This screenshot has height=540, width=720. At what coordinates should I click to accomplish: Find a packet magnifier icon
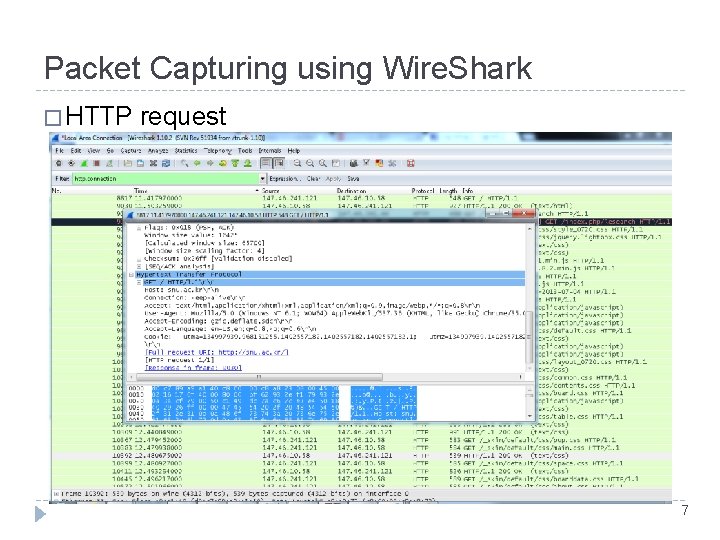coord(185,163)
